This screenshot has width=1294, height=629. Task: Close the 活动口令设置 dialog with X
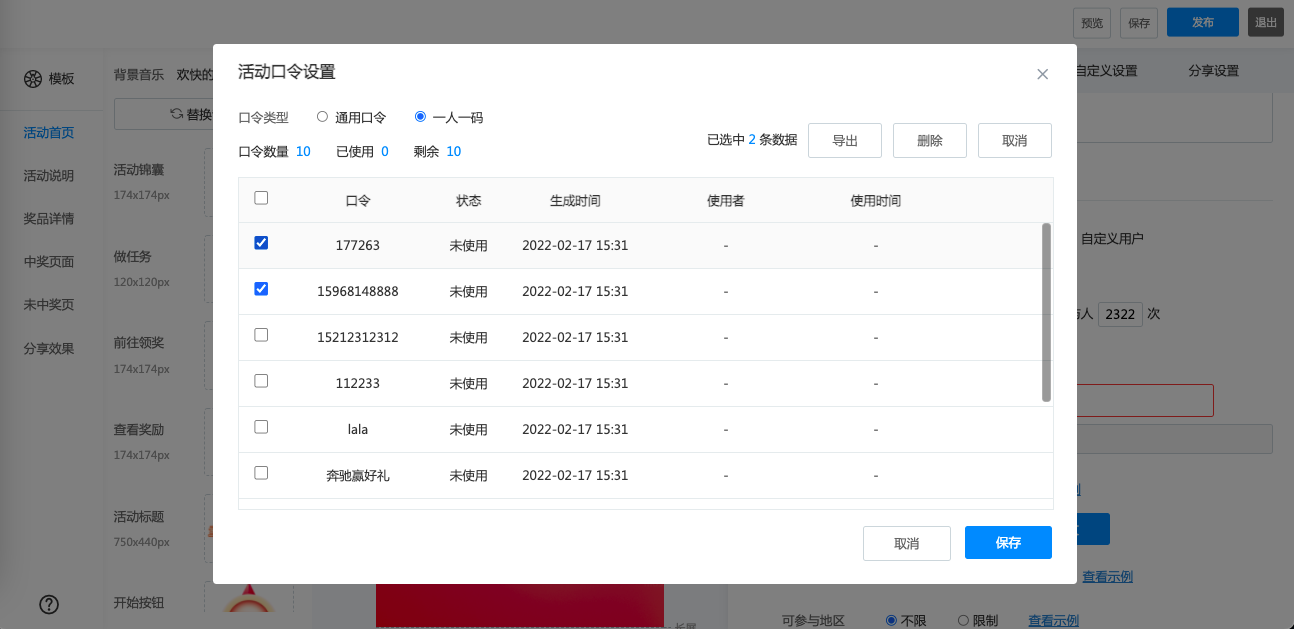pos(1042,74)
